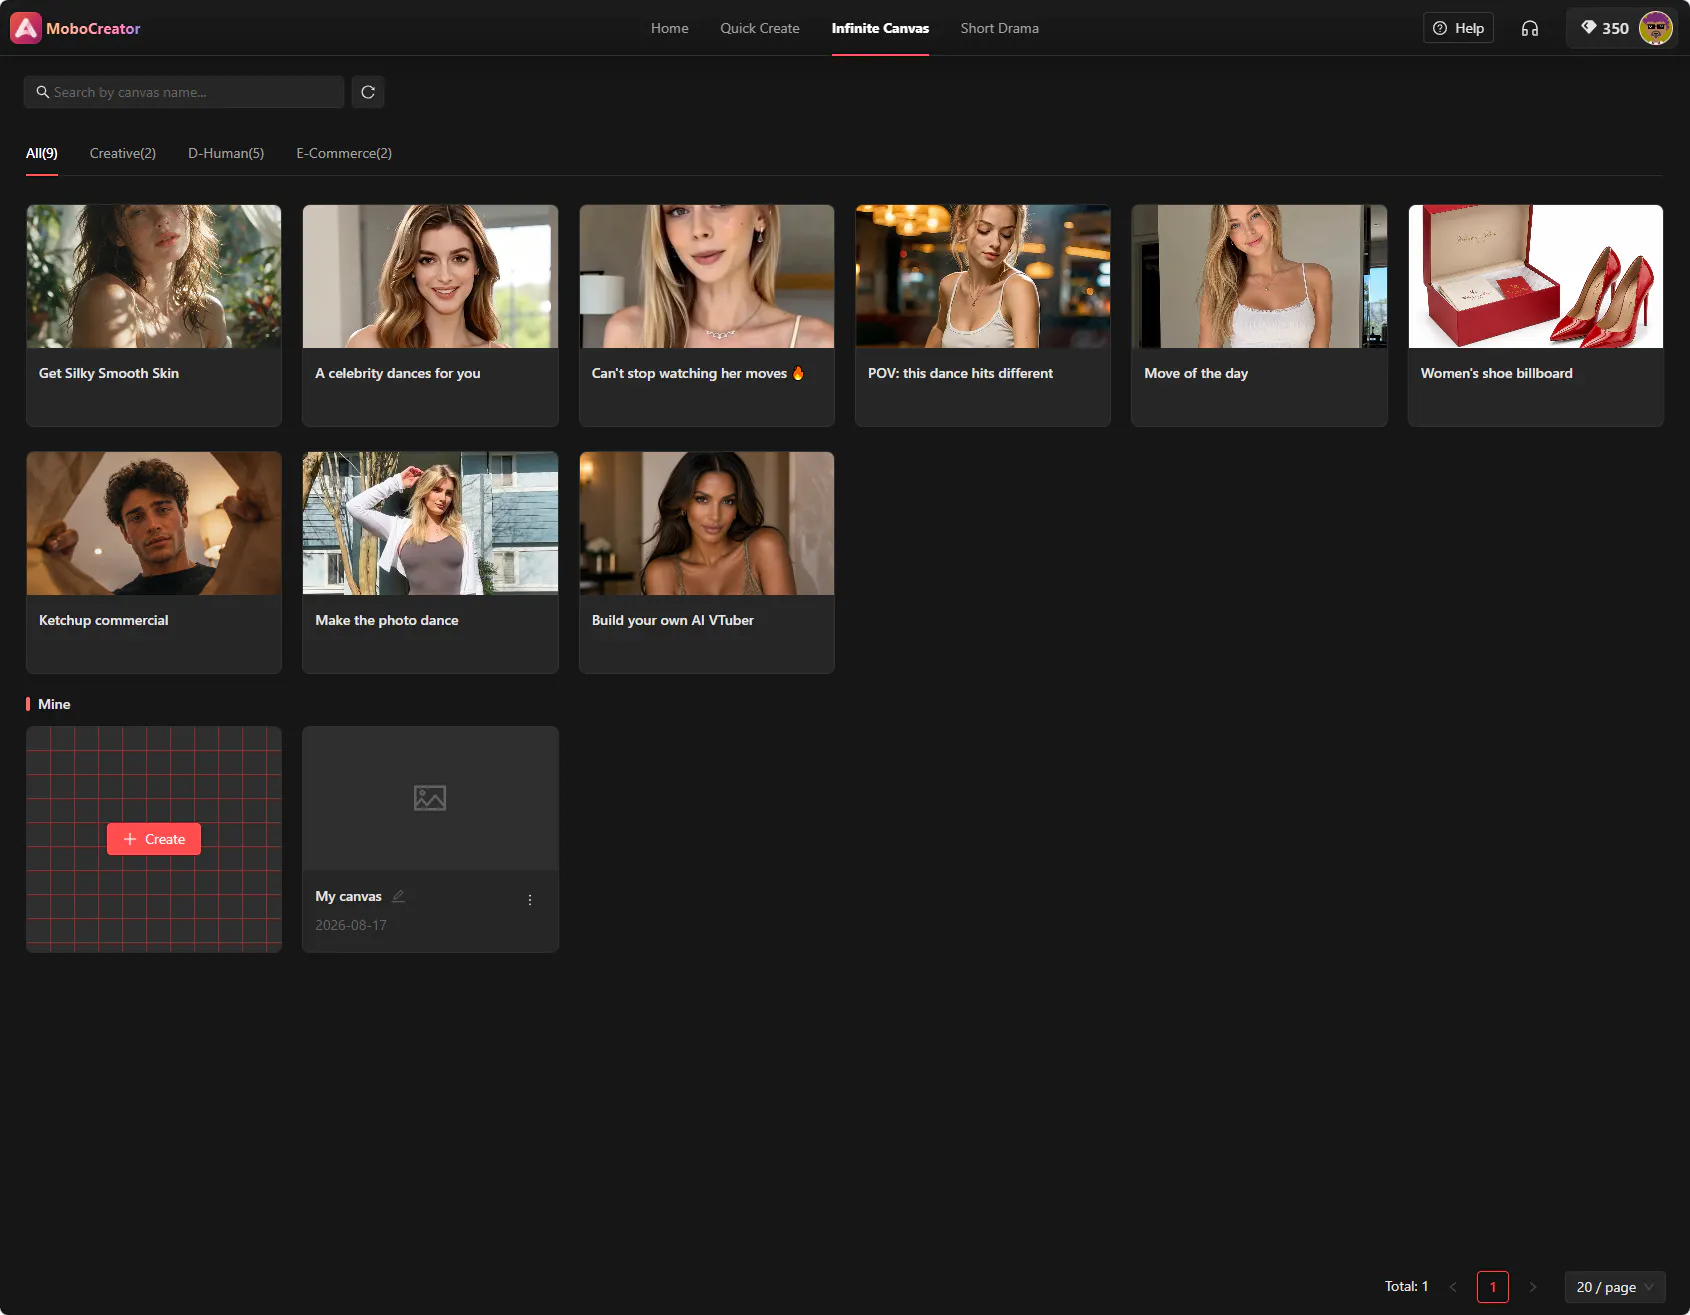This screenshot has width=1690, height=1315.
Task: Click the date 2026-08-17 text
Action: [351, 925]
